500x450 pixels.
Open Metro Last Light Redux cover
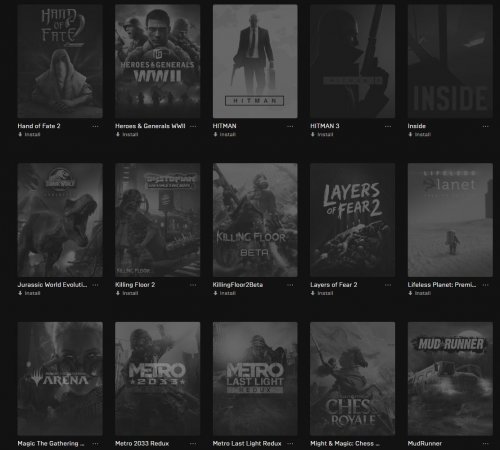pyautogui.click(x=255, y=379)
